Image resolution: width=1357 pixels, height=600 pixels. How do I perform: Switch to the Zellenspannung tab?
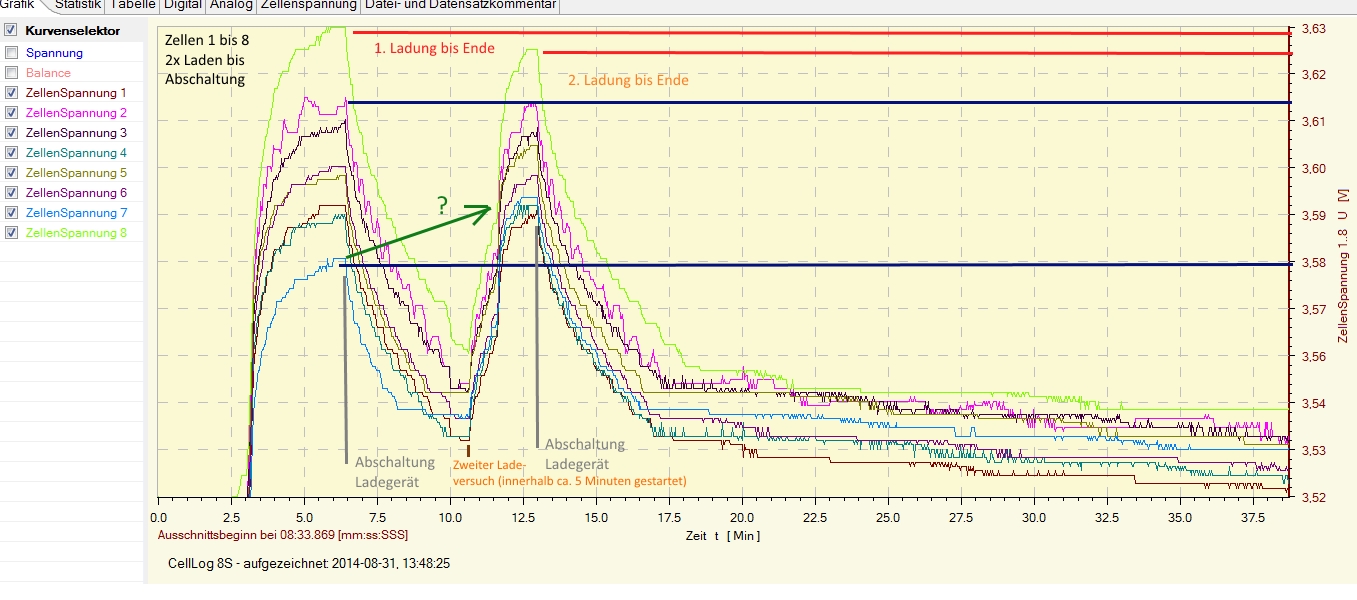(308, 5)
